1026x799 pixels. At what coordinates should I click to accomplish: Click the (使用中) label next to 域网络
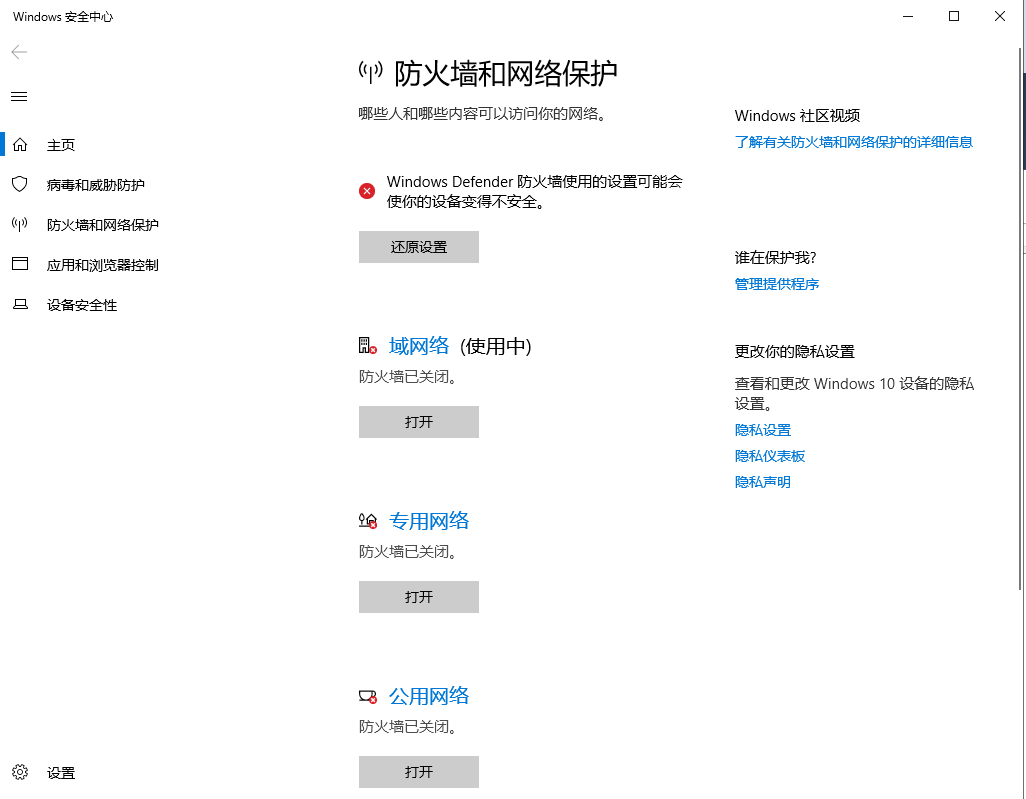click(496, 346)
